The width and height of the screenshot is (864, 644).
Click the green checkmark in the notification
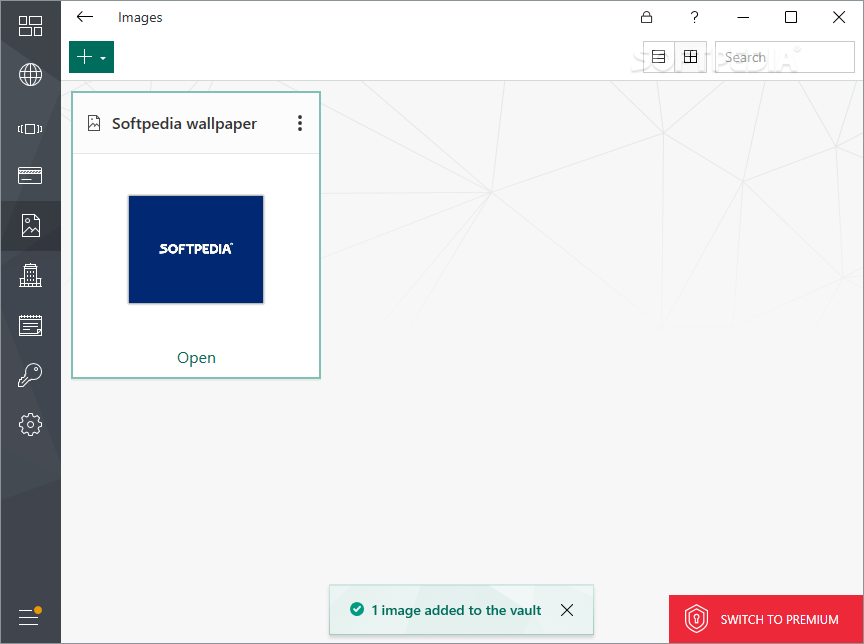[357, 609]
